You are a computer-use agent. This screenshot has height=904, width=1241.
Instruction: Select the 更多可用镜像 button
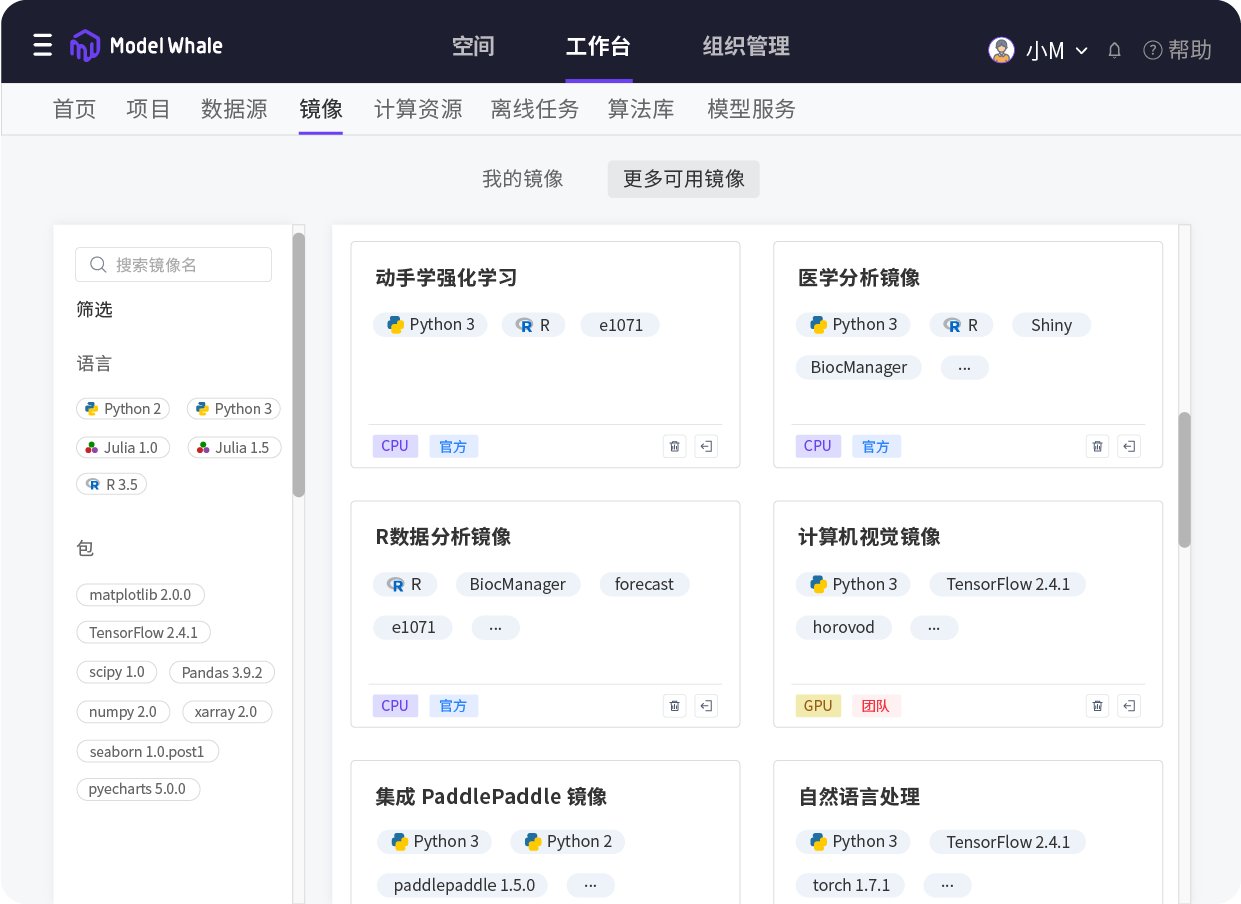(x=684, y=179)
